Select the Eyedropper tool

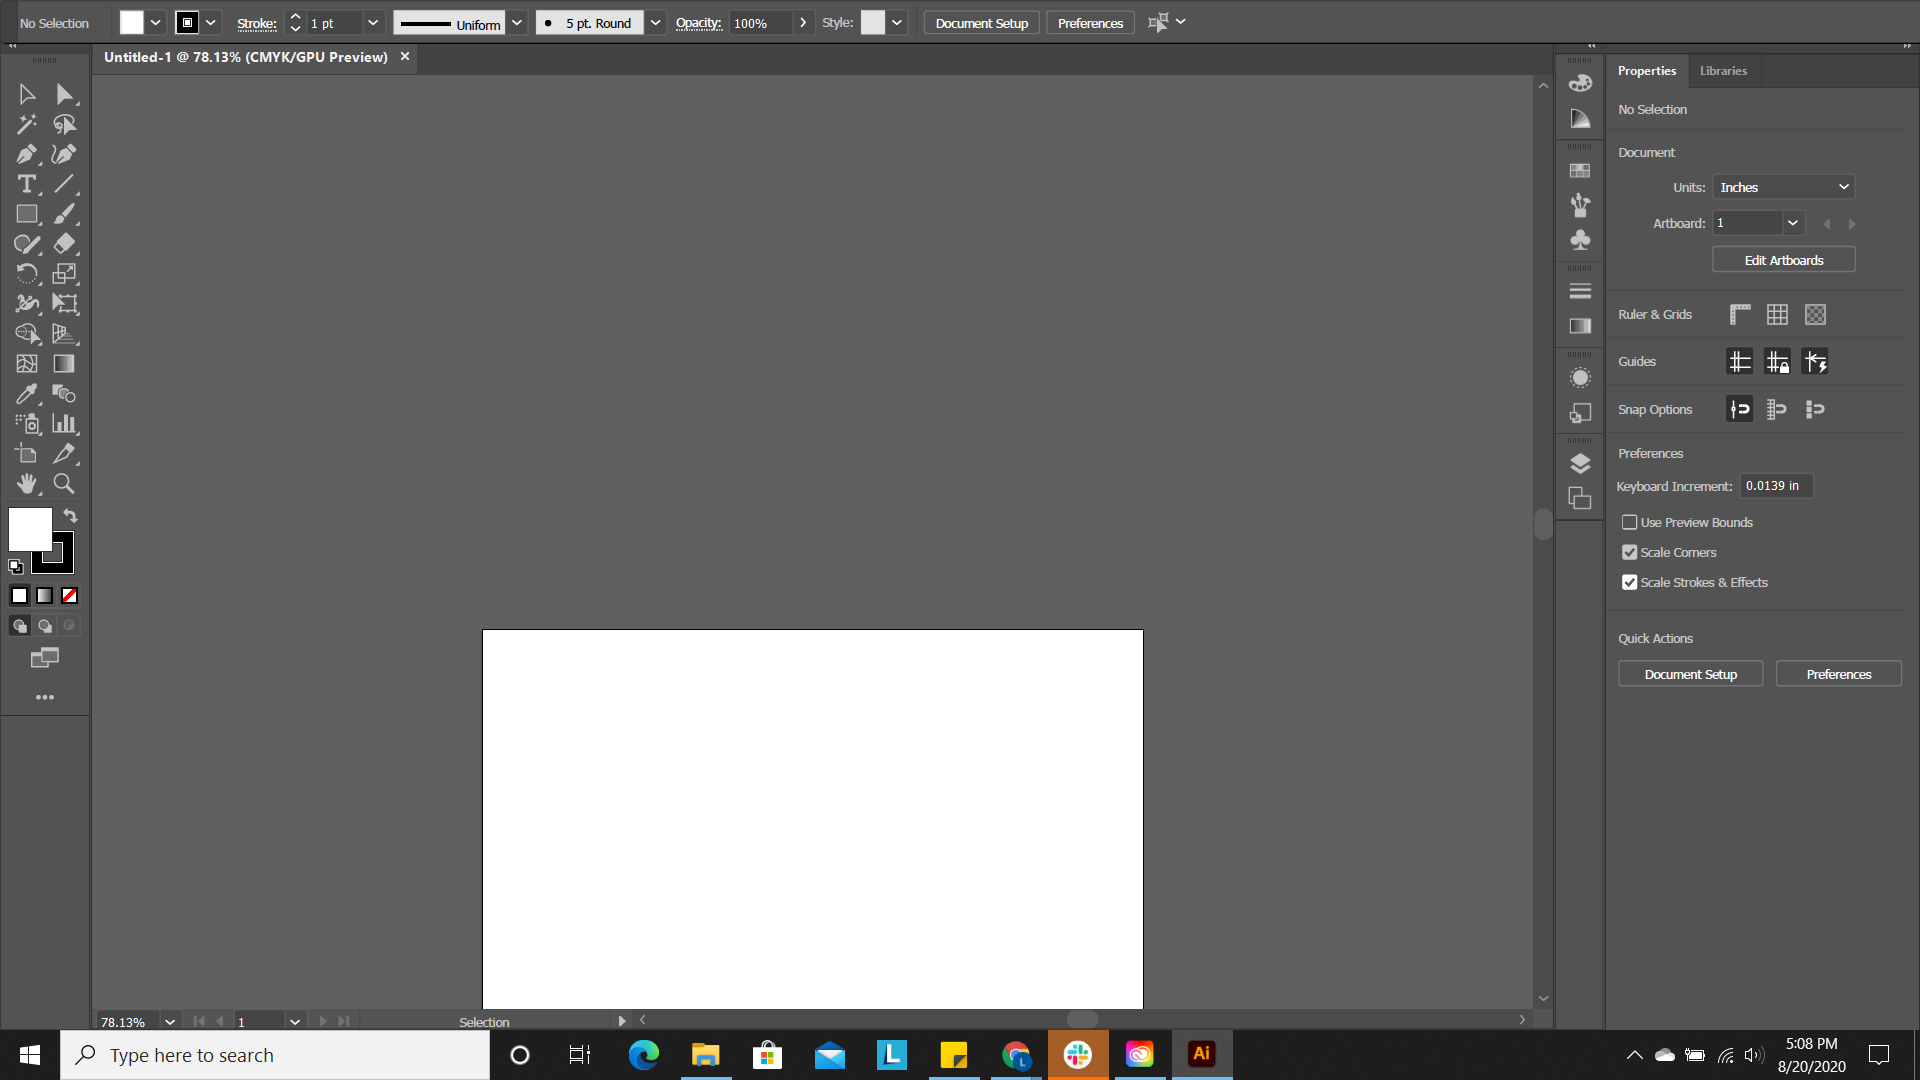click(26, 394)
